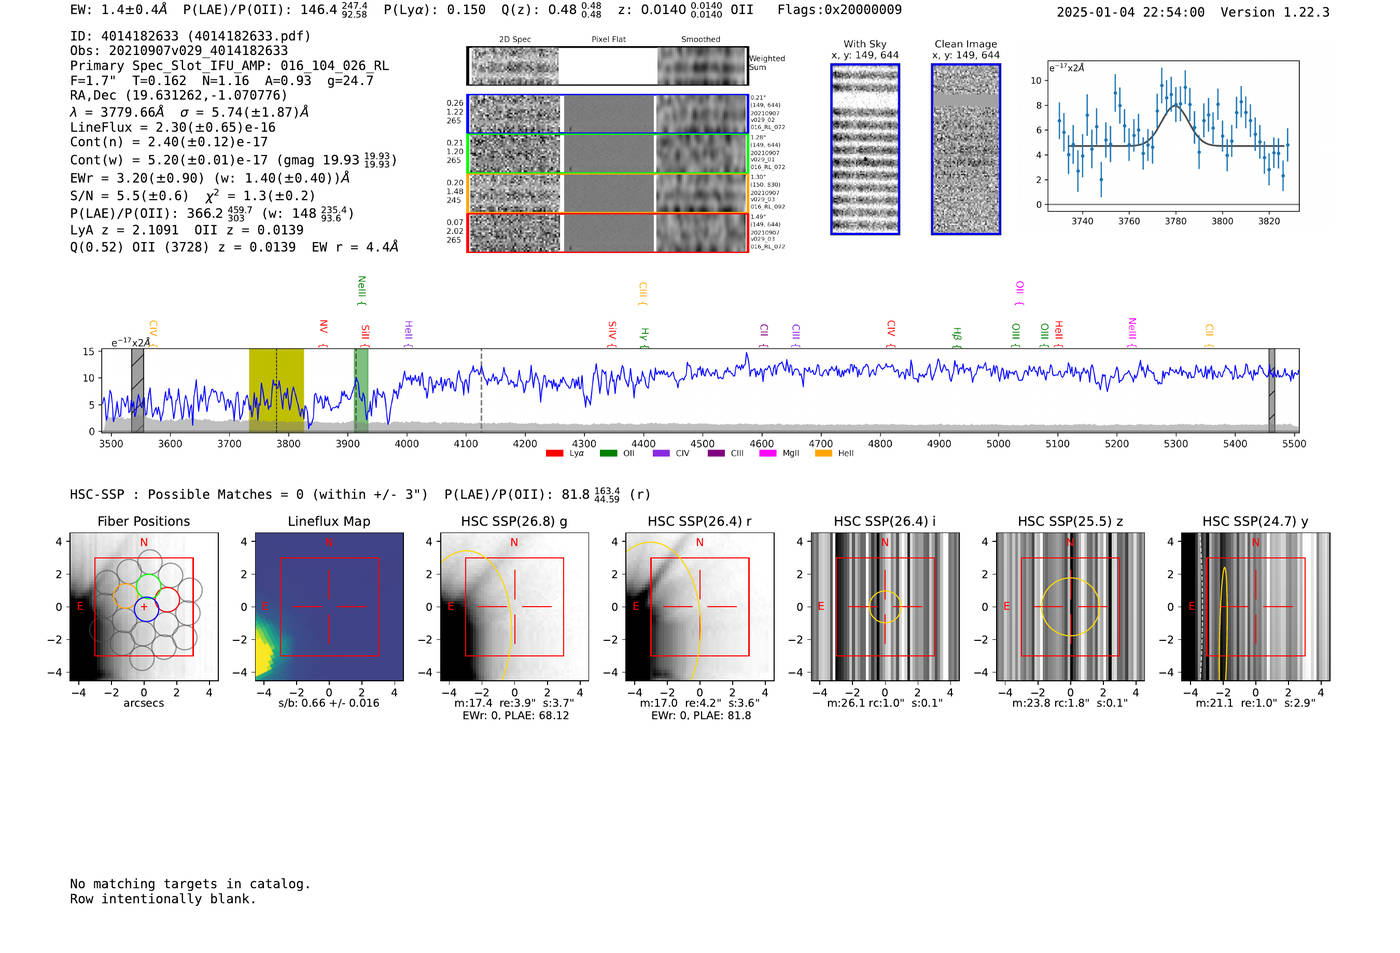Open the Lineflux Map panel
The image size is (1400, 953).
pos(329,606)
